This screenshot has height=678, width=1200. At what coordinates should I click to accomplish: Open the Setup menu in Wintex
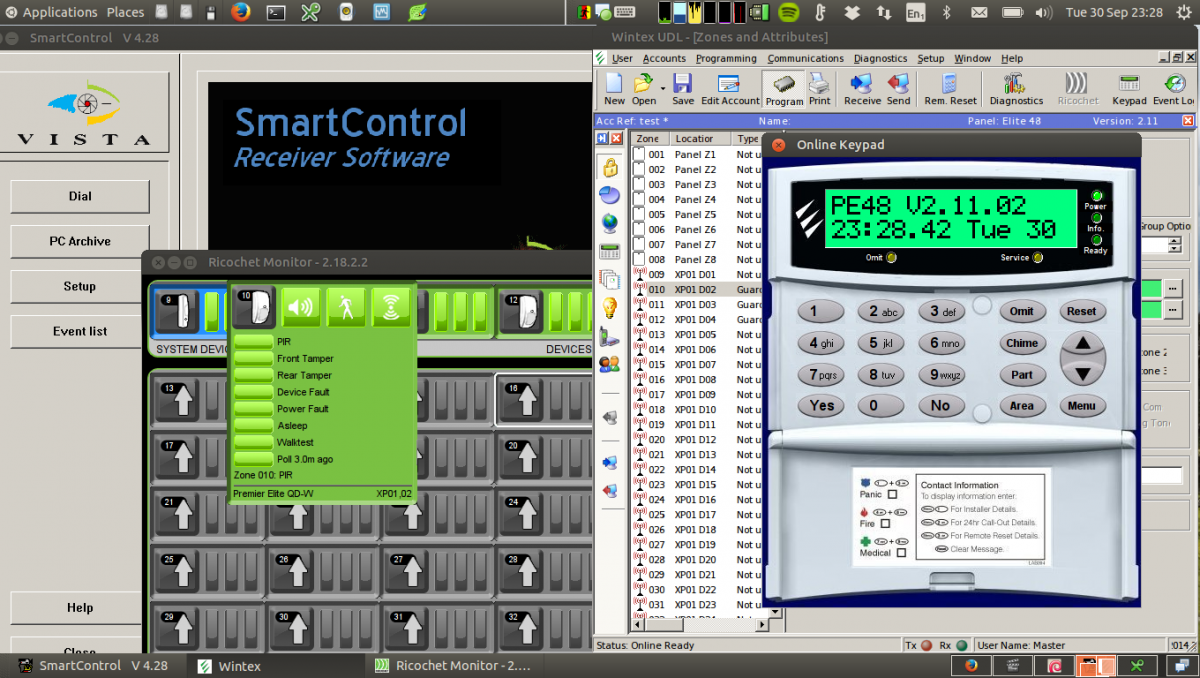pyautogui.click(x=930, y=58)
